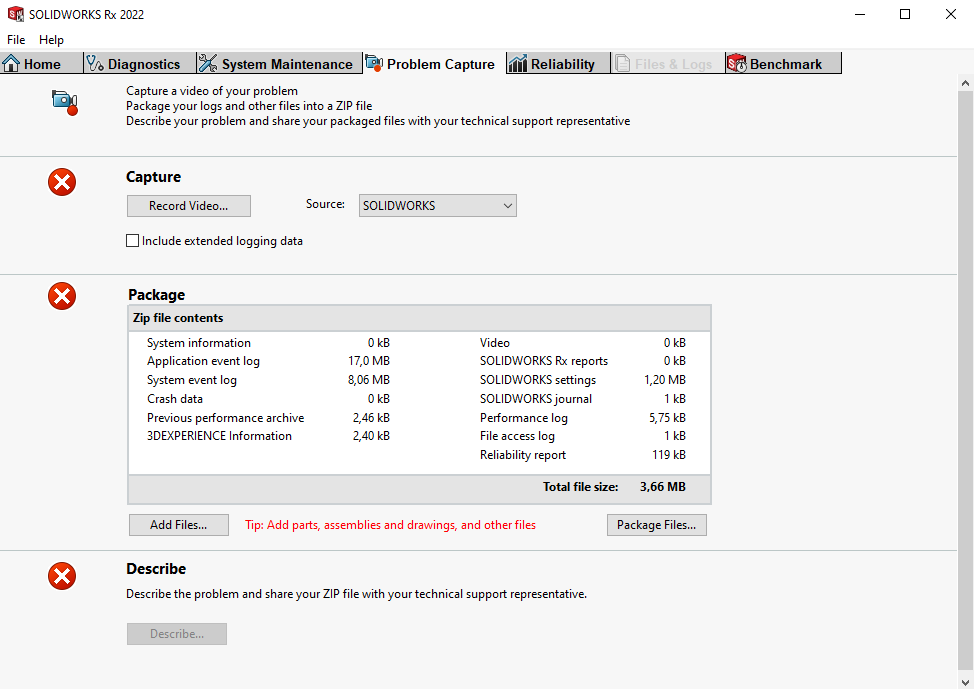
Task: Click the red X status icon beside Describe
Action: click(62, 576)
